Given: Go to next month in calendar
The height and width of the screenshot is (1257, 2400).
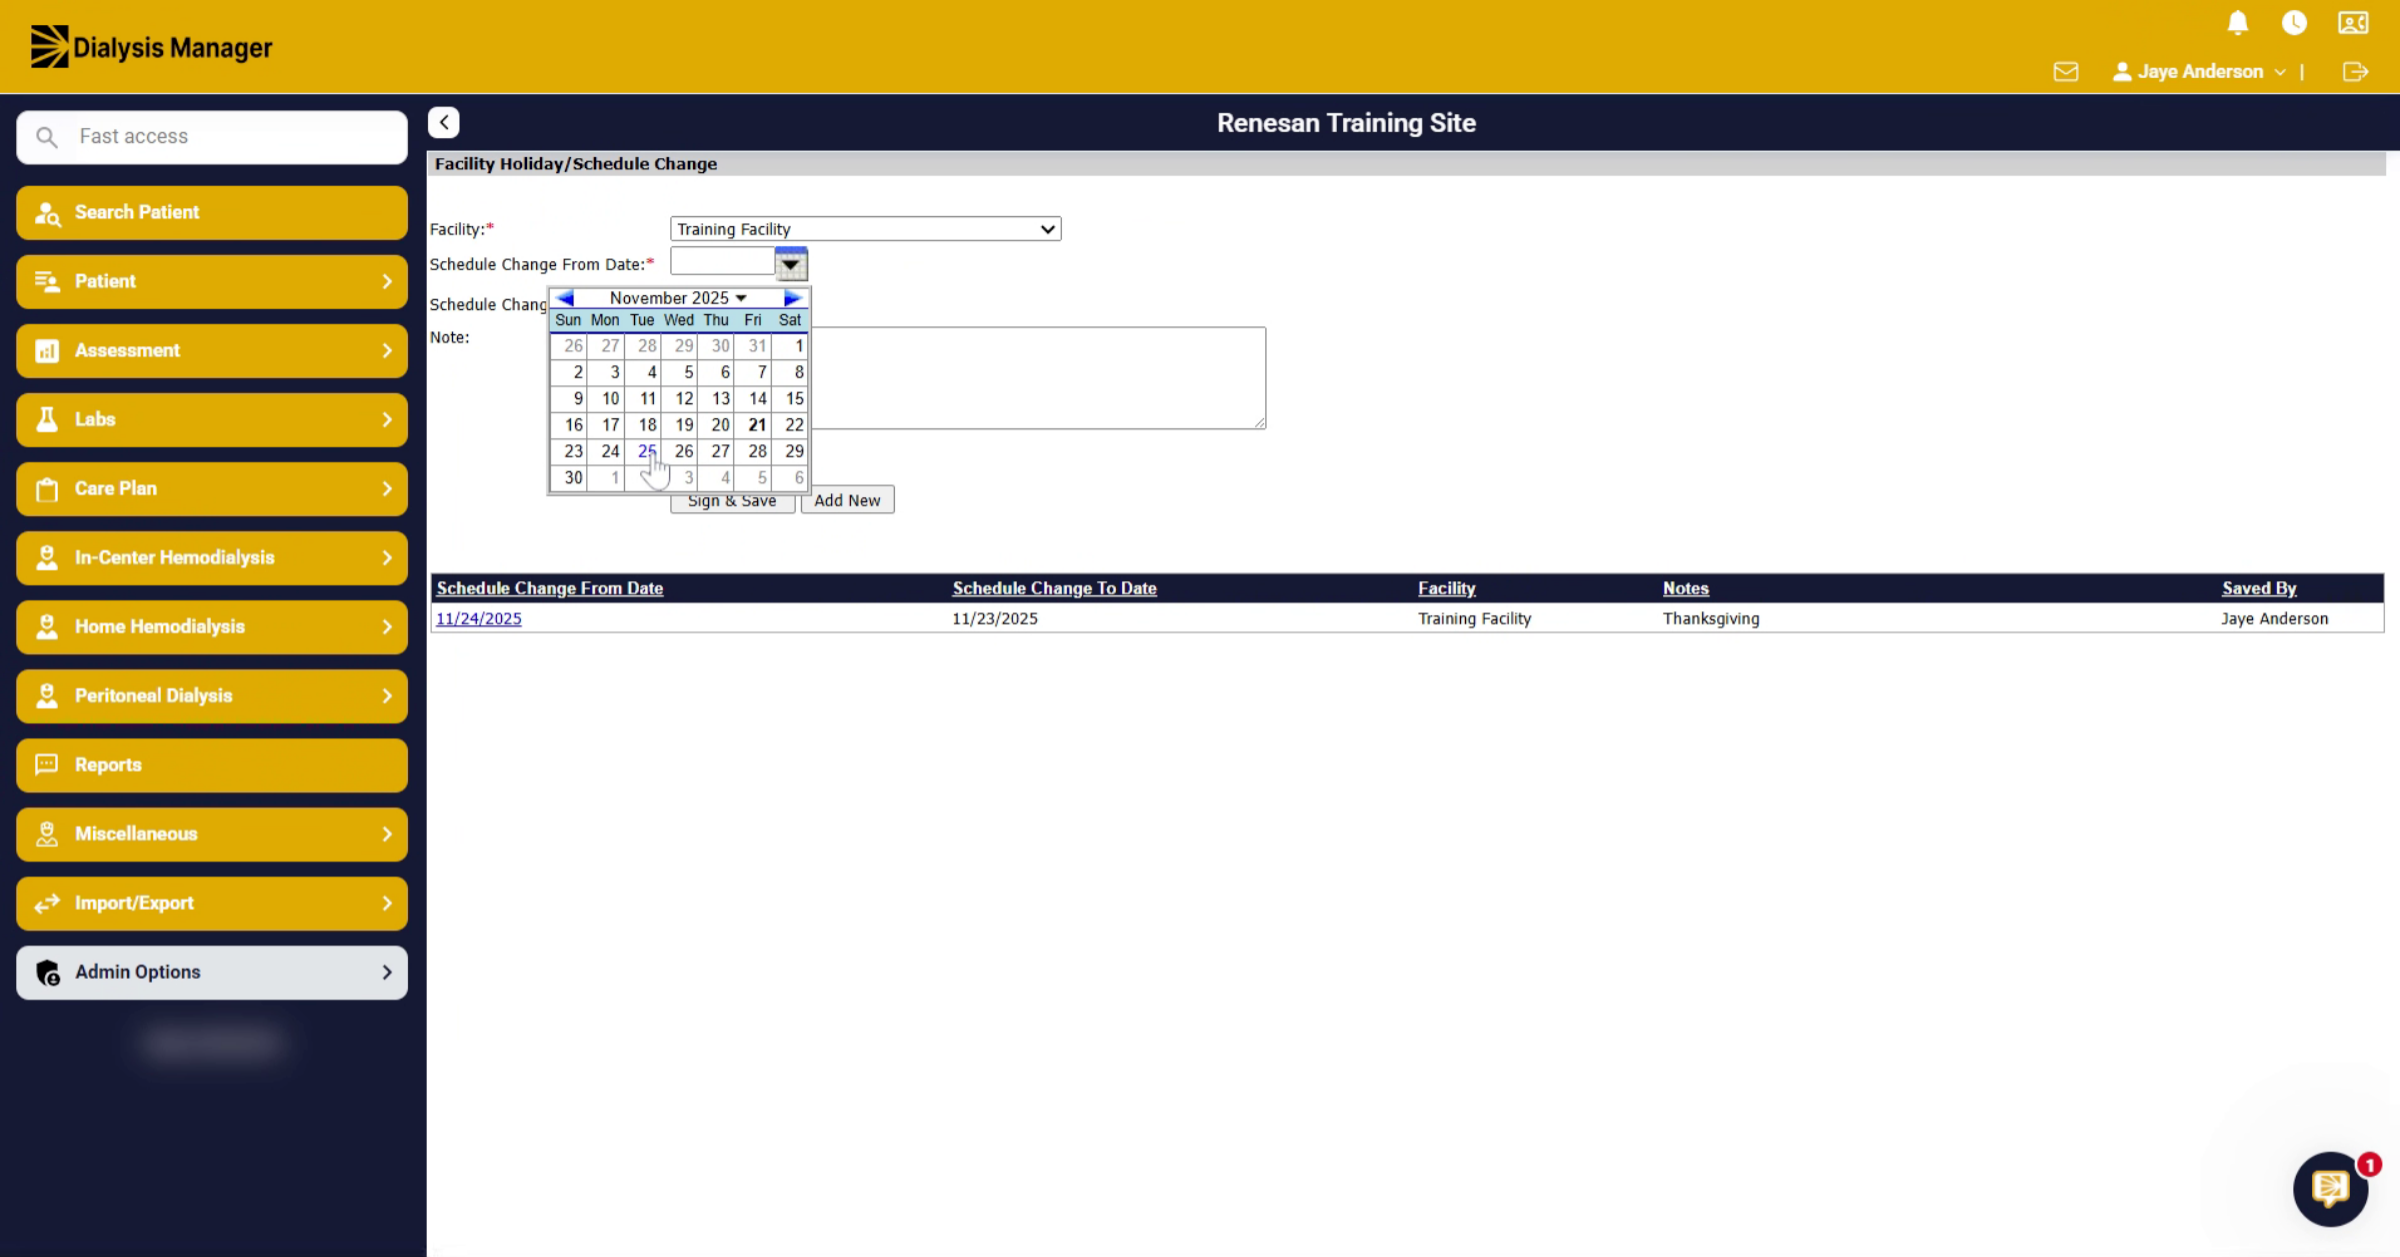Looking at the screenshot, I should pyautogui.click(x=792, y=298).
